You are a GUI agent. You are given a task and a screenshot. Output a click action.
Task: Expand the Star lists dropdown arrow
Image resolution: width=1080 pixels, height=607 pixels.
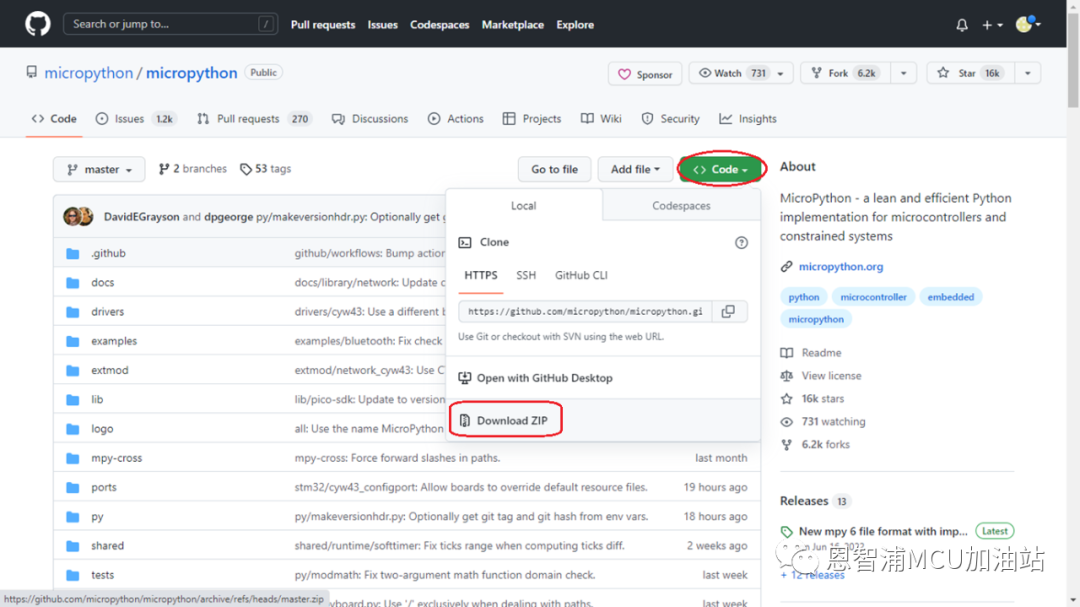click(x=1028, y=73)
